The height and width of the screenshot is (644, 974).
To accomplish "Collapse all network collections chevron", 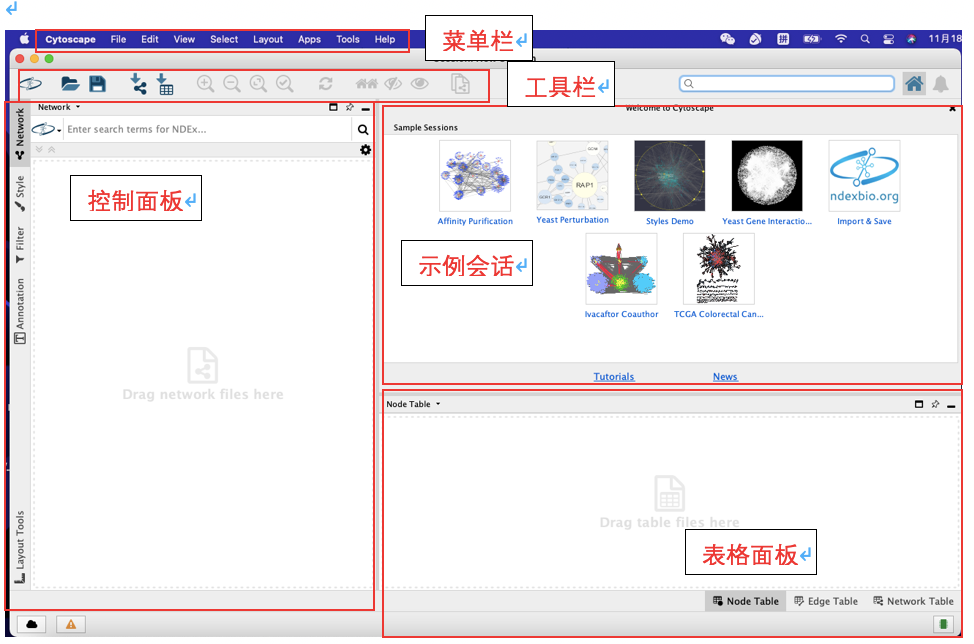I will [x=52, y=150].
